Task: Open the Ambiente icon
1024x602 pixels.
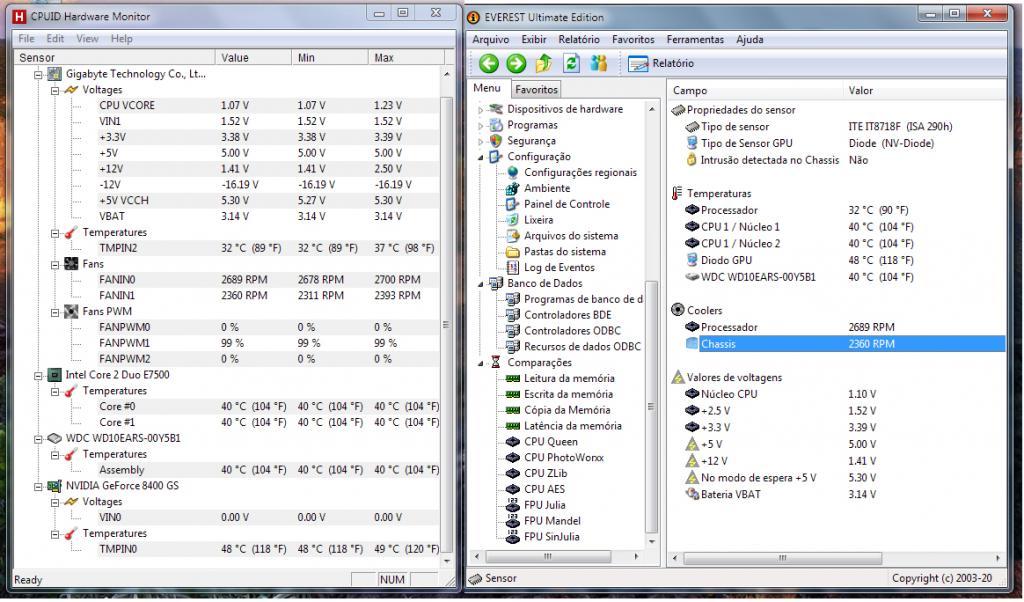Action: coord(513,188)
